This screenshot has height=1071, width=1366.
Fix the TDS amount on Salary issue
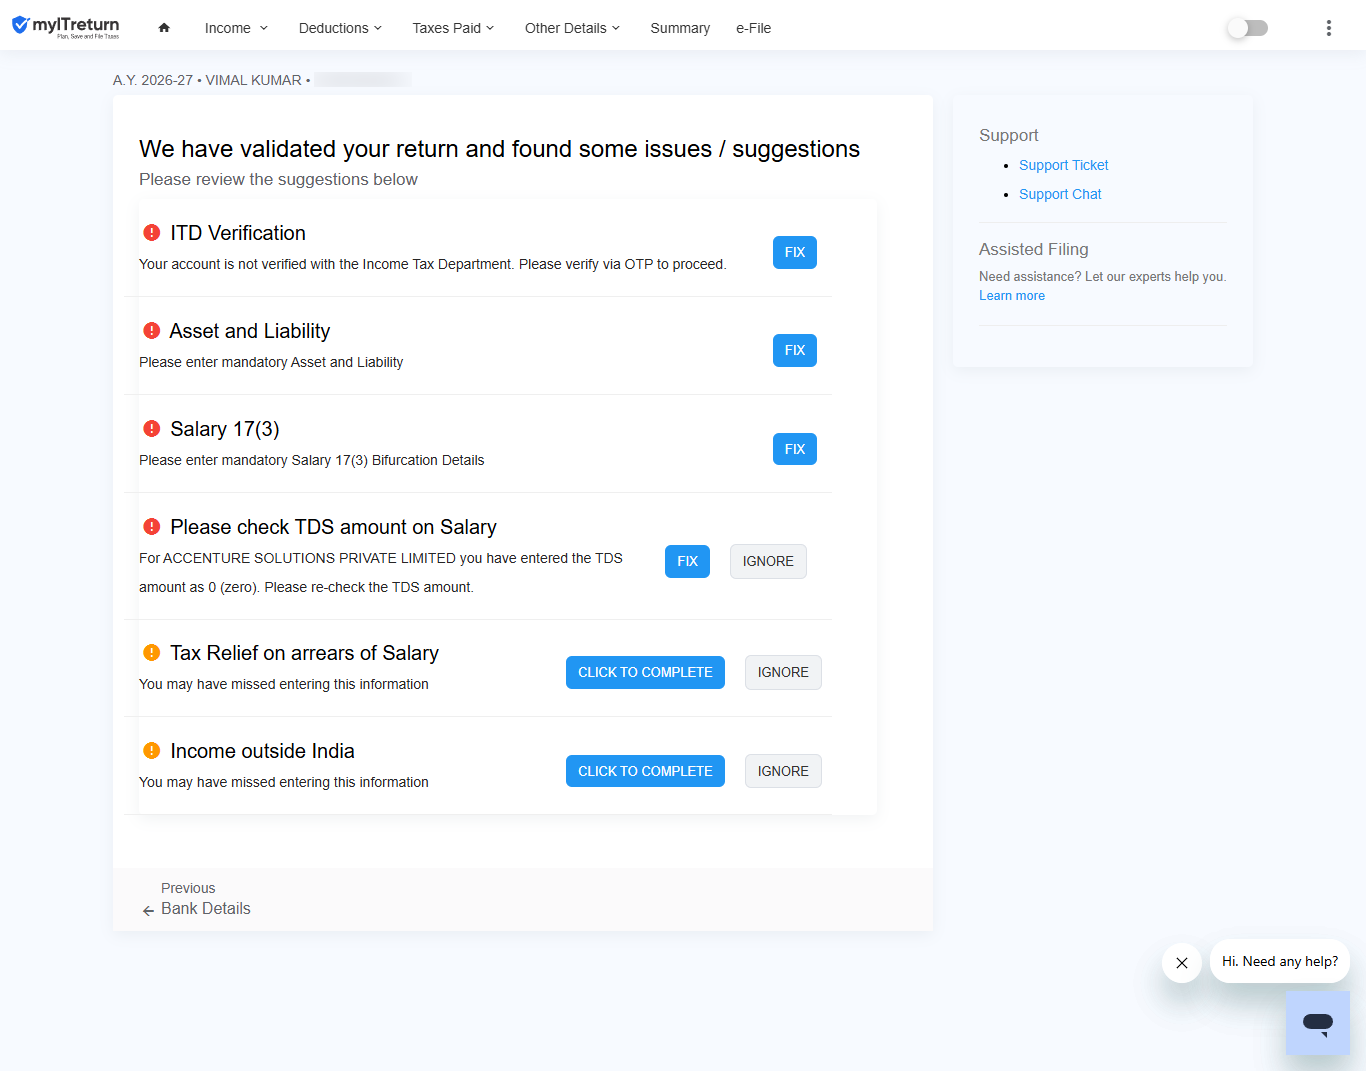[687, 561]
